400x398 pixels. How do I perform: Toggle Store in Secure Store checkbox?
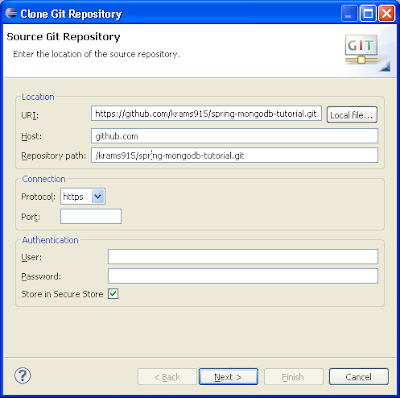coord(113,294)
